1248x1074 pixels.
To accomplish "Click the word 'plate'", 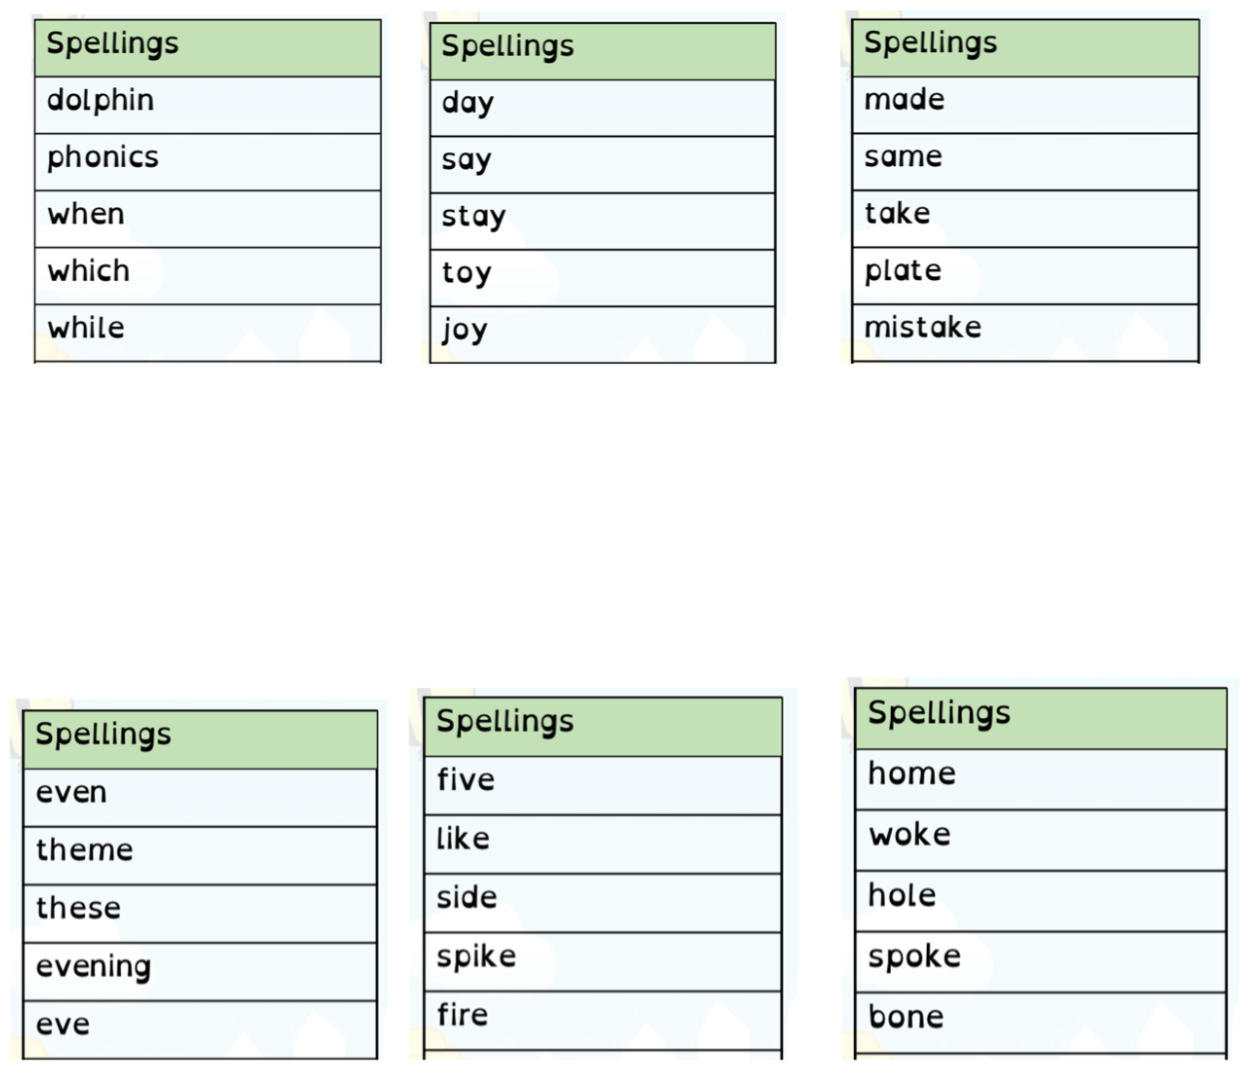I will [x=903, y=271].
